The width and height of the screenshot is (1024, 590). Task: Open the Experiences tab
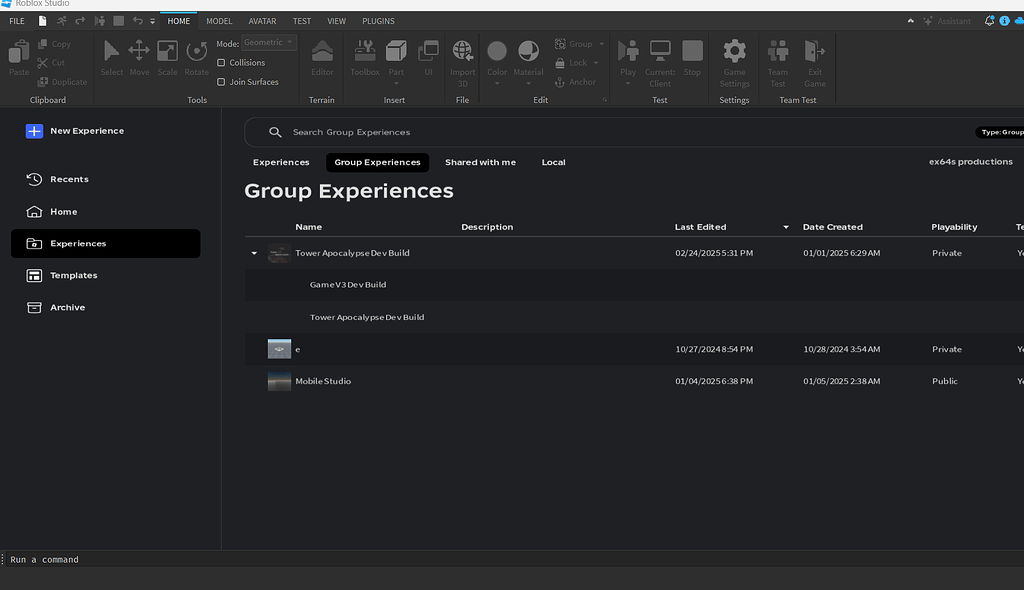281,162
